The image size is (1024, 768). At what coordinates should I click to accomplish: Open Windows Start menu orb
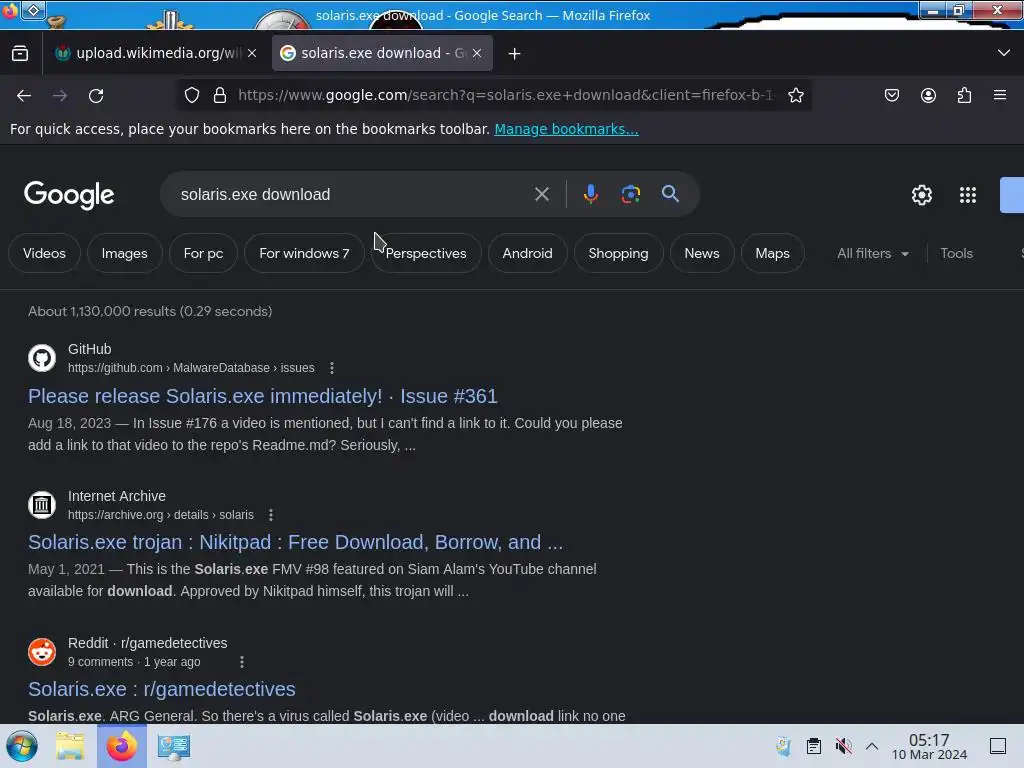(x=22, y=746)
